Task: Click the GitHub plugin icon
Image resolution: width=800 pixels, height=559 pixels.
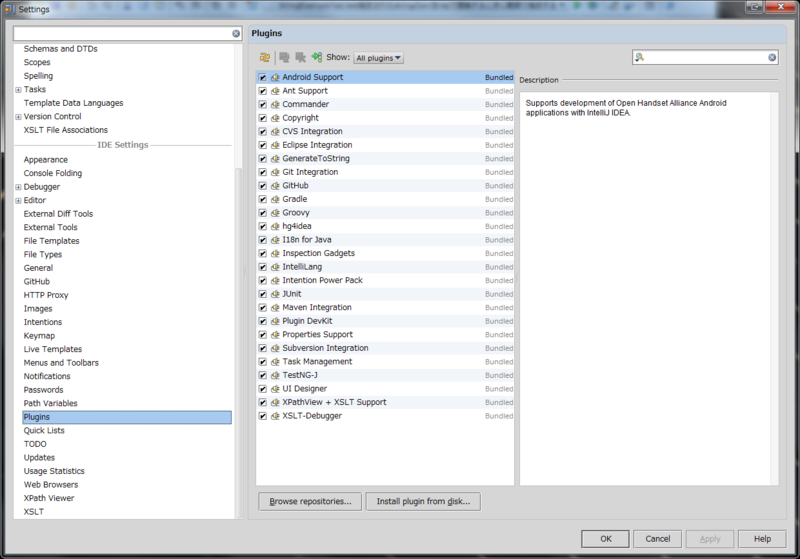Action: click(275, 186)
